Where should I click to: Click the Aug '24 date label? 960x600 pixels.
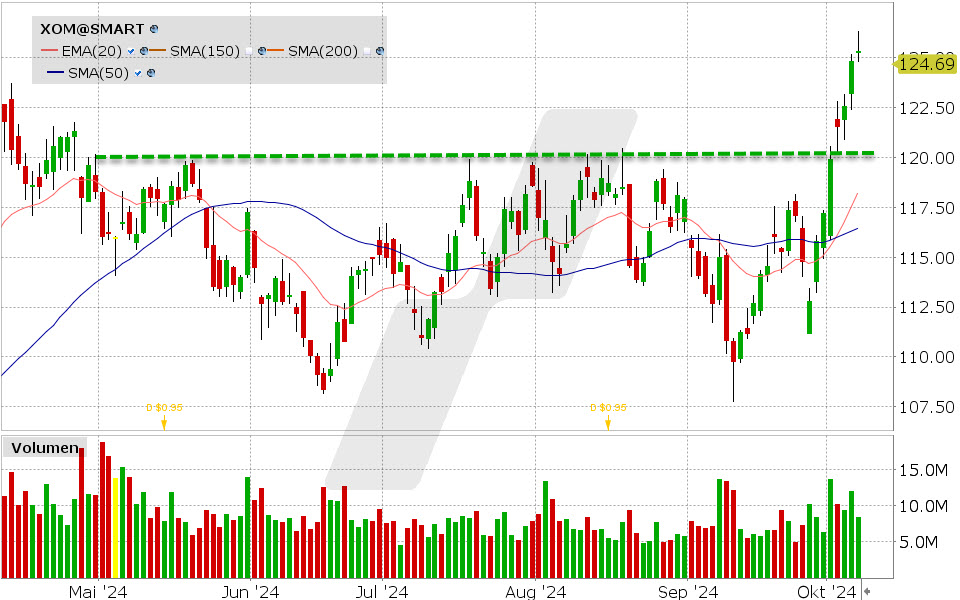[x=535, y=591]
